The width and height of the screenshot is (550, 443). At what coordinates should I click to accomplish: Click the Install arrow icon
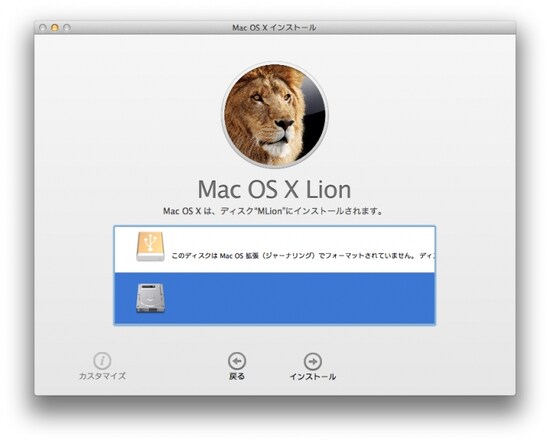pyautogui.click(x=312, y=361)
